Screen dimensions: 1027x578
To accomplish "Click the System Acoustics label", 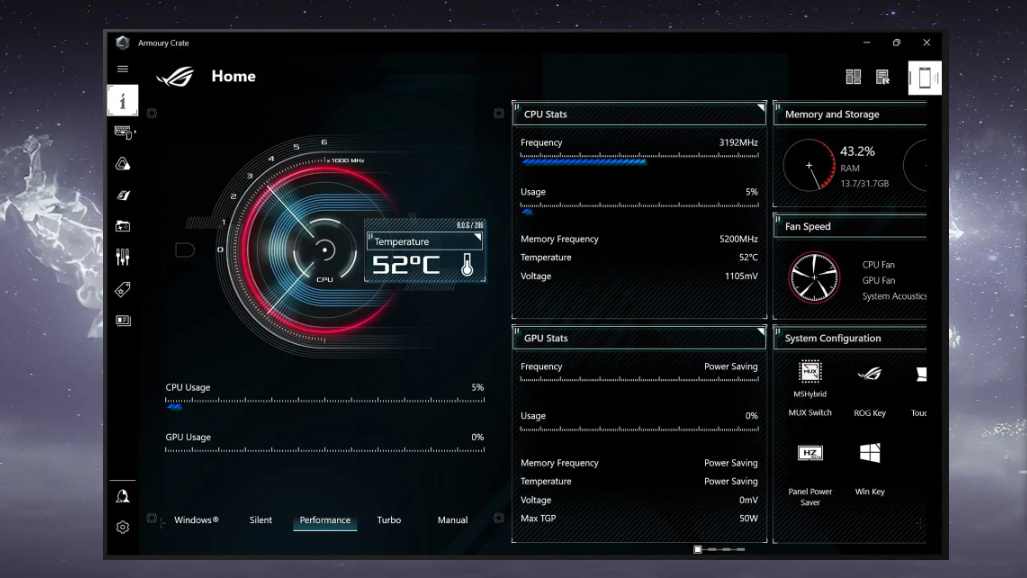I will pyautogui.click(x=894, y=296).
